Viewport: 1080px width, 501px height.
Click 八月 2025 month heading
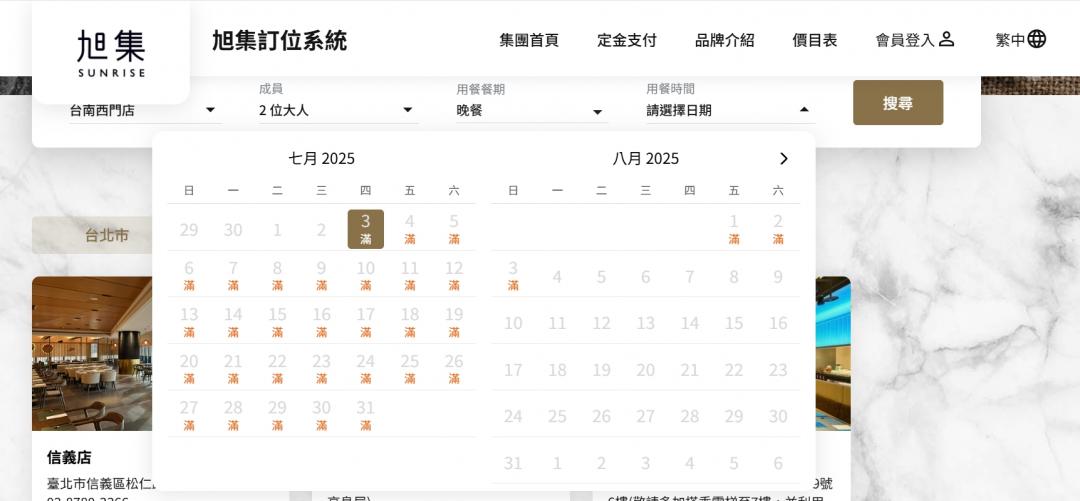[x=645, y=159]
